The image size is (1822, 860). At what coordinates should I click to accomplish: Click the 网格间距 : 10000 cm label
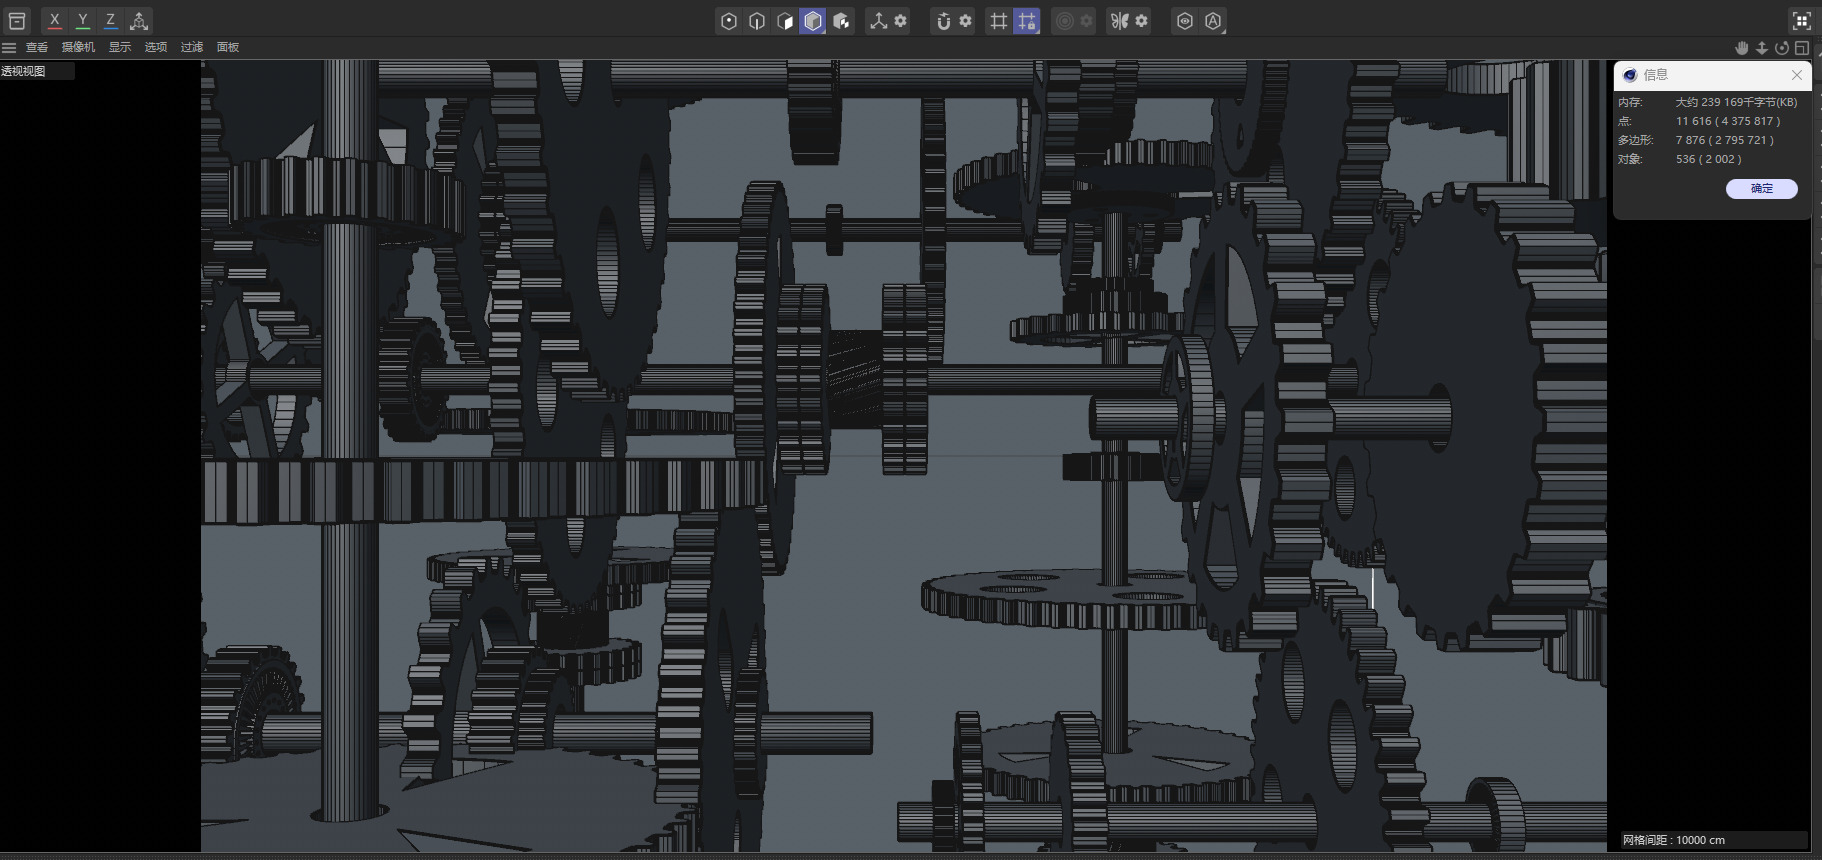[1674, 840]
